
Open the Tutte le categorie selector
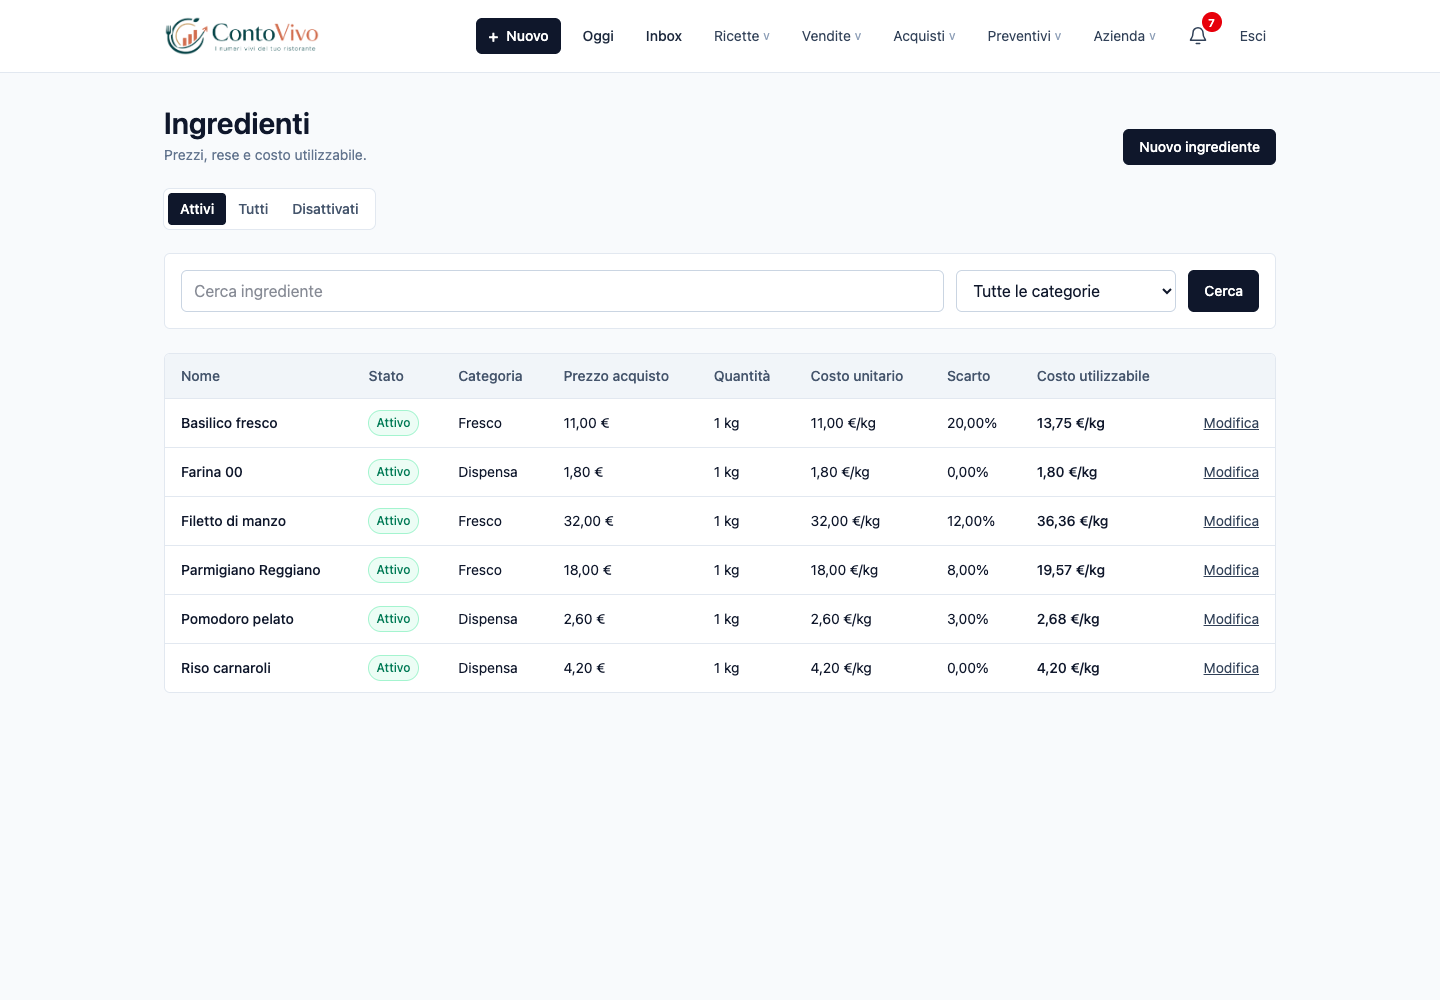click(1066, 291)
